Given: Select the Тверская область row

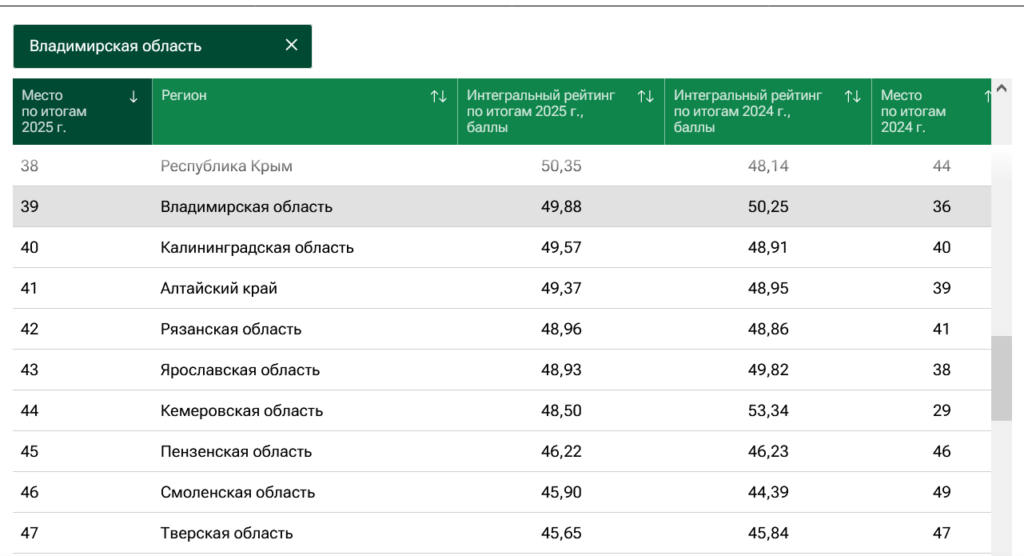Looking at the screenshot, I should (x=502, y=533).
